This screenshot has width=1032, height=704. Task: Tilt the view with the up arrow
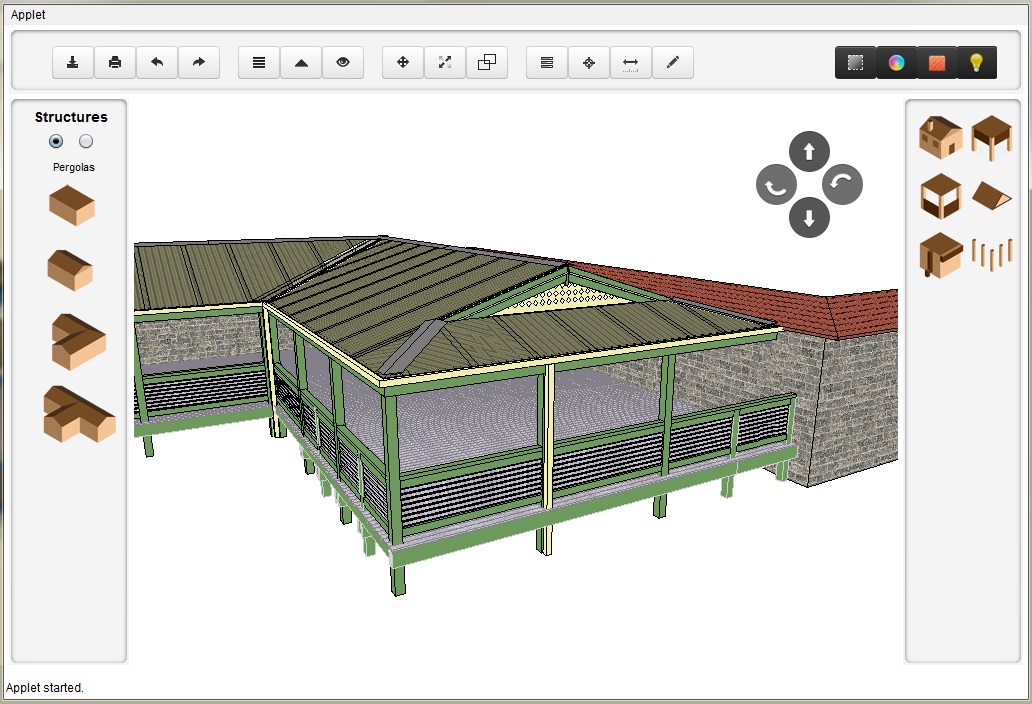[x=809, y=151]
